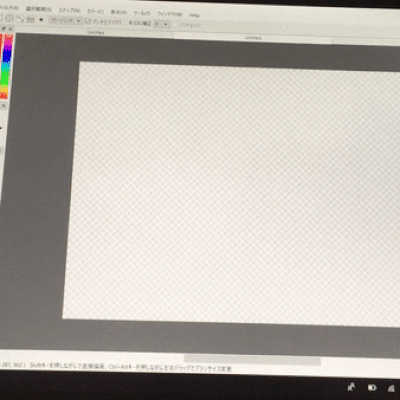Close the color panel with its X icon
Viewport: 400px width, 400px height.
(11, 29)
